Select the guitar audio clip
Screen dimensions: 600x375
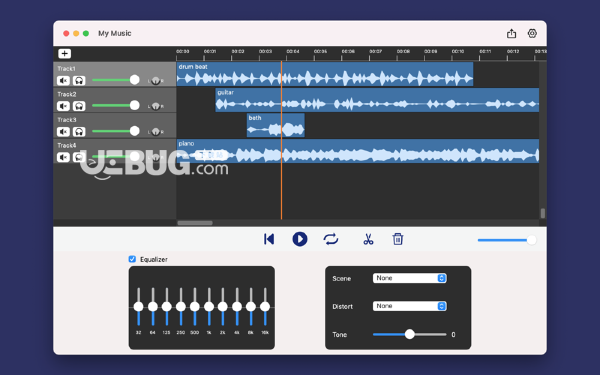point(377,100)
